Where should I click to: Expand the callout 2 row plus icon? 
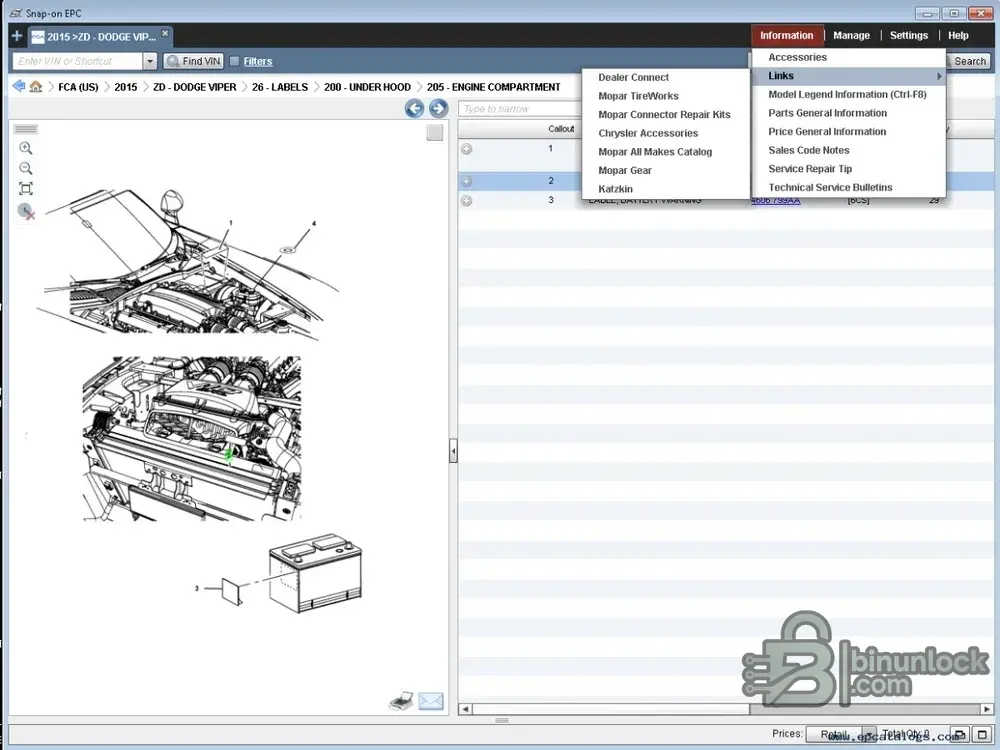point(467,181)
